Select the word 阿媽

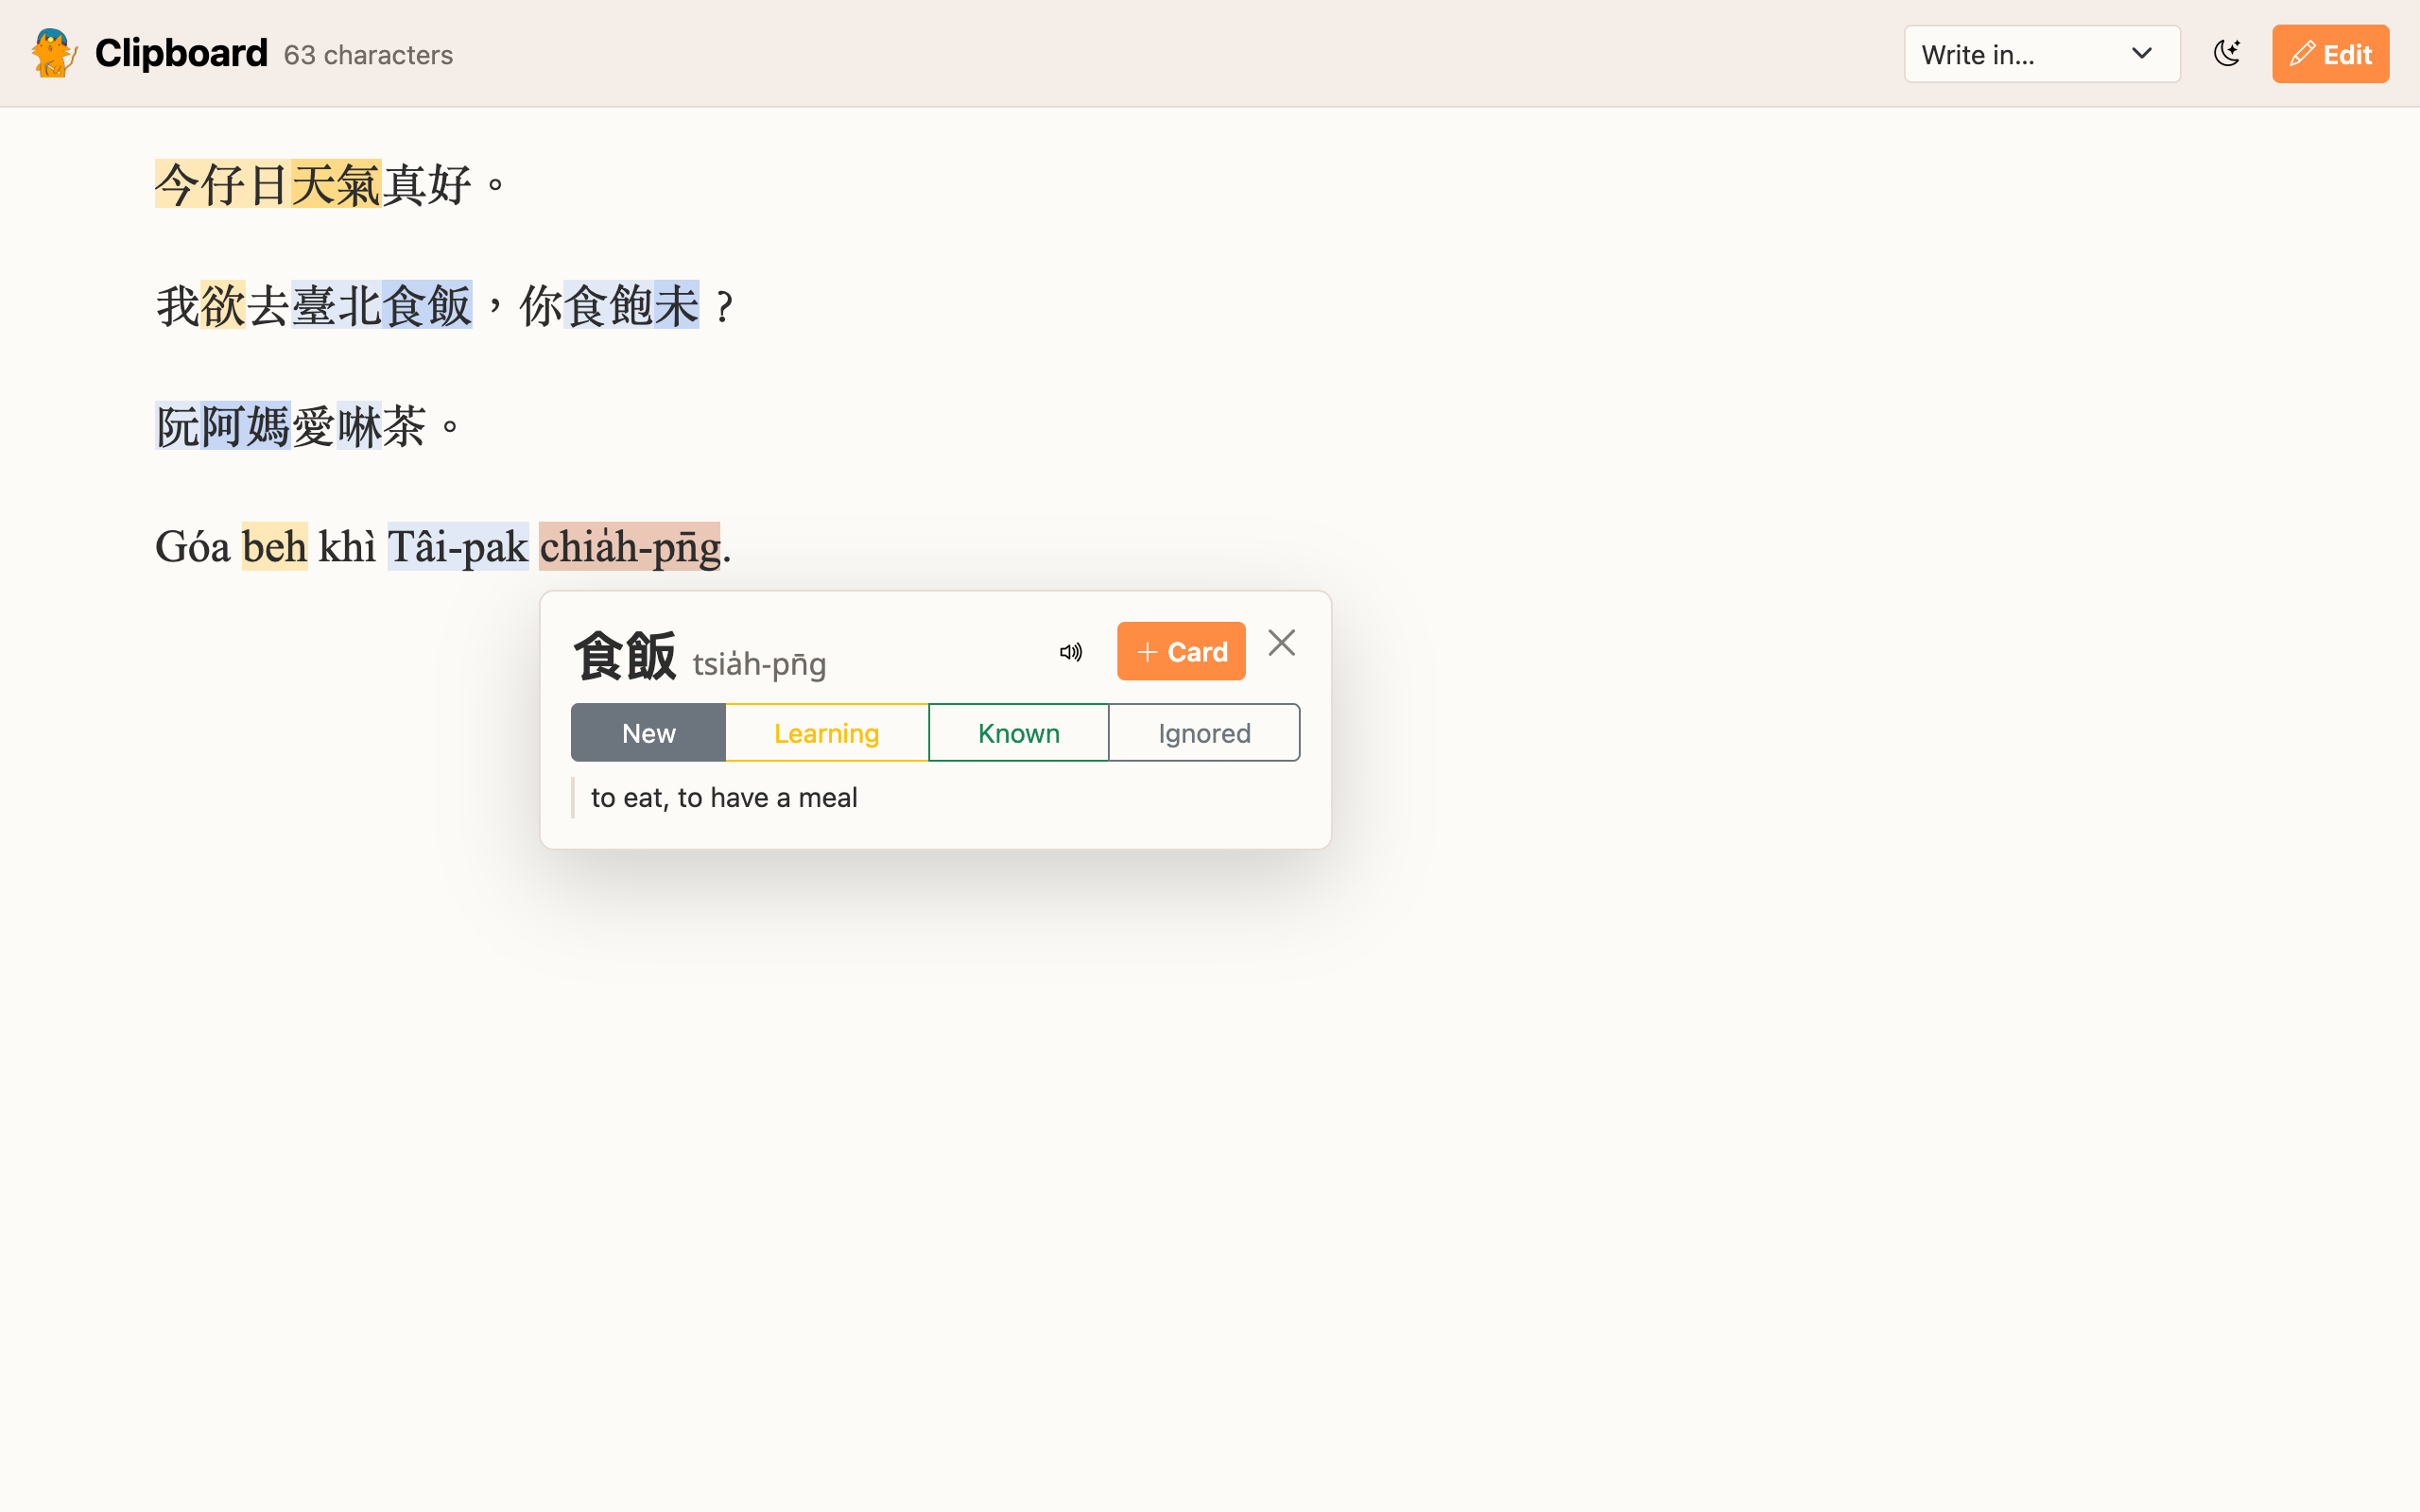246,427
